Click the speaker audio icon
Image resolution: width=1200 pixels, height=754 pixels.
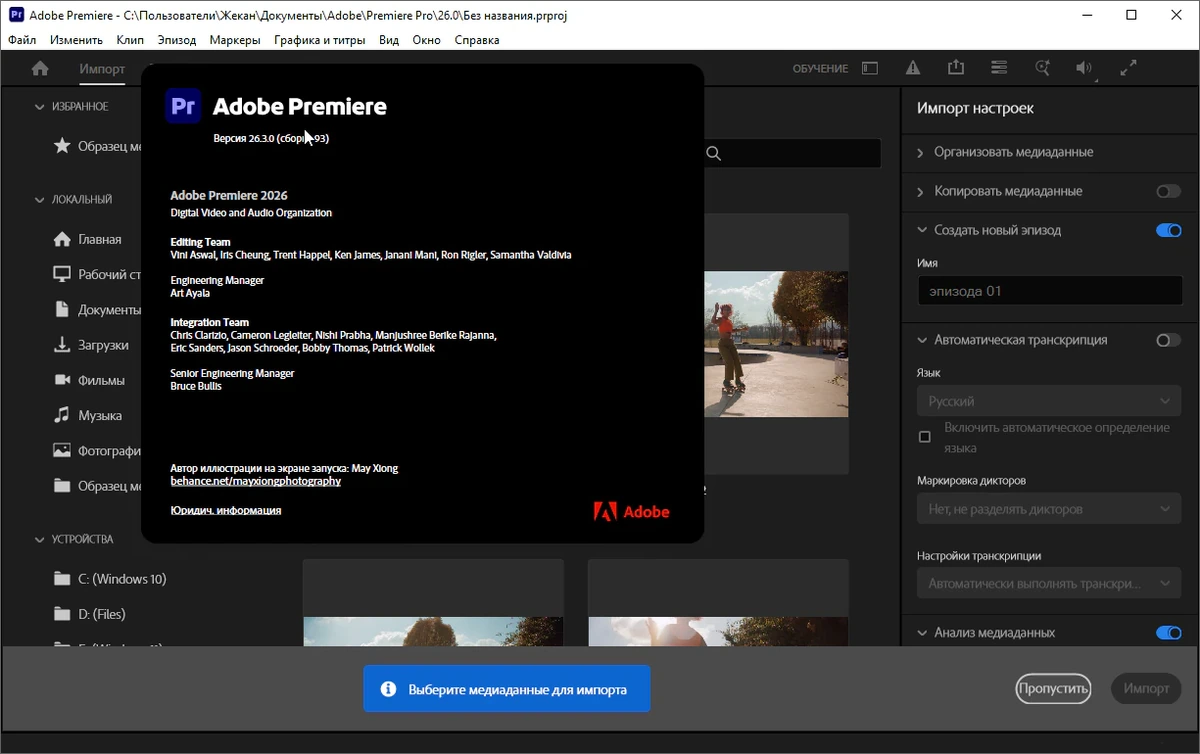1084,68
